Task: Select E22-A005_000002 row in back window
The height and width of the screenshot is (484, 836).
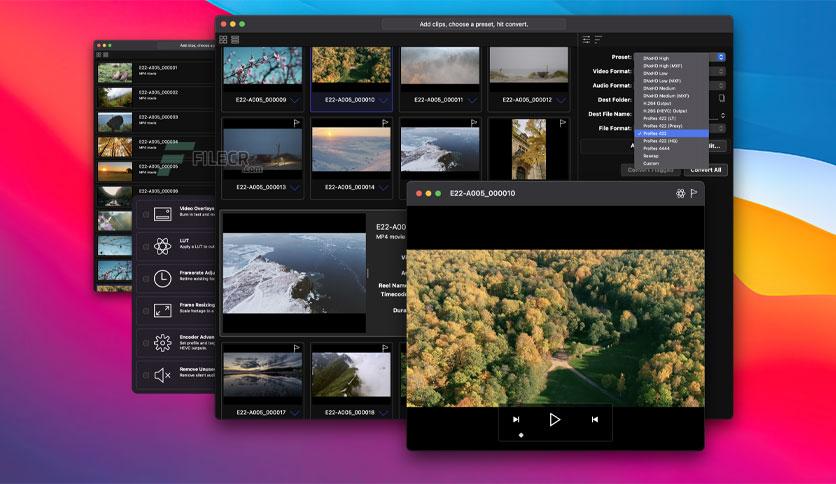Action: [x=155, y=96]
